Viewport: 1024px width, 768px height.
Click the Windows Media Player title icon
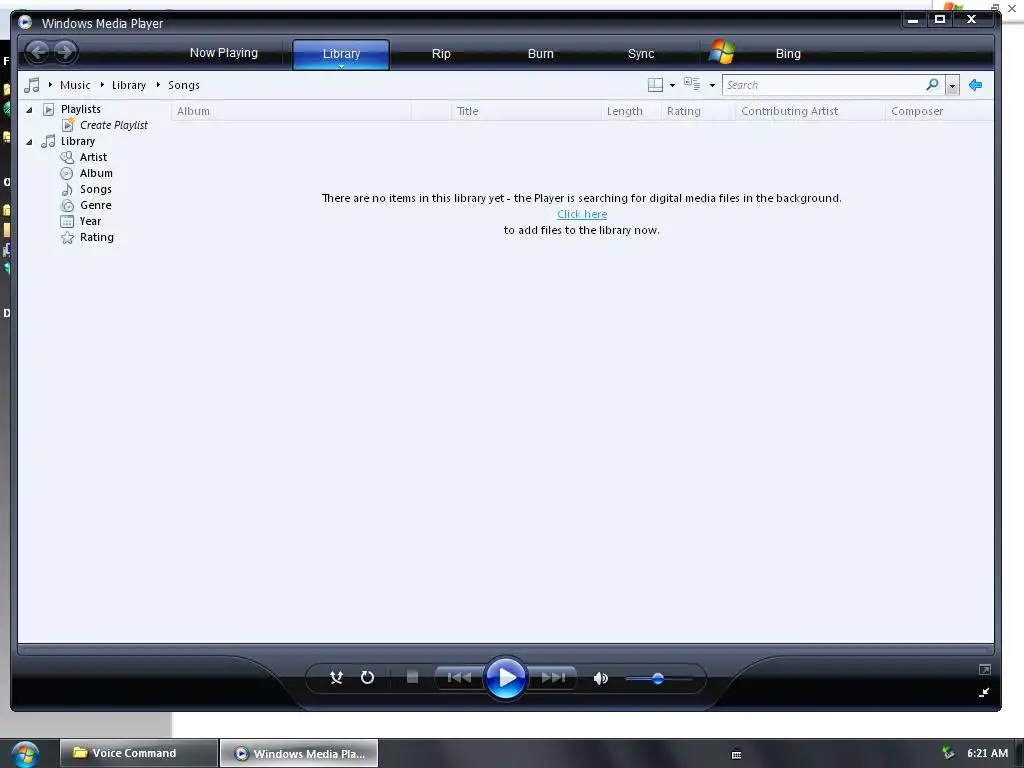point(25,22)
